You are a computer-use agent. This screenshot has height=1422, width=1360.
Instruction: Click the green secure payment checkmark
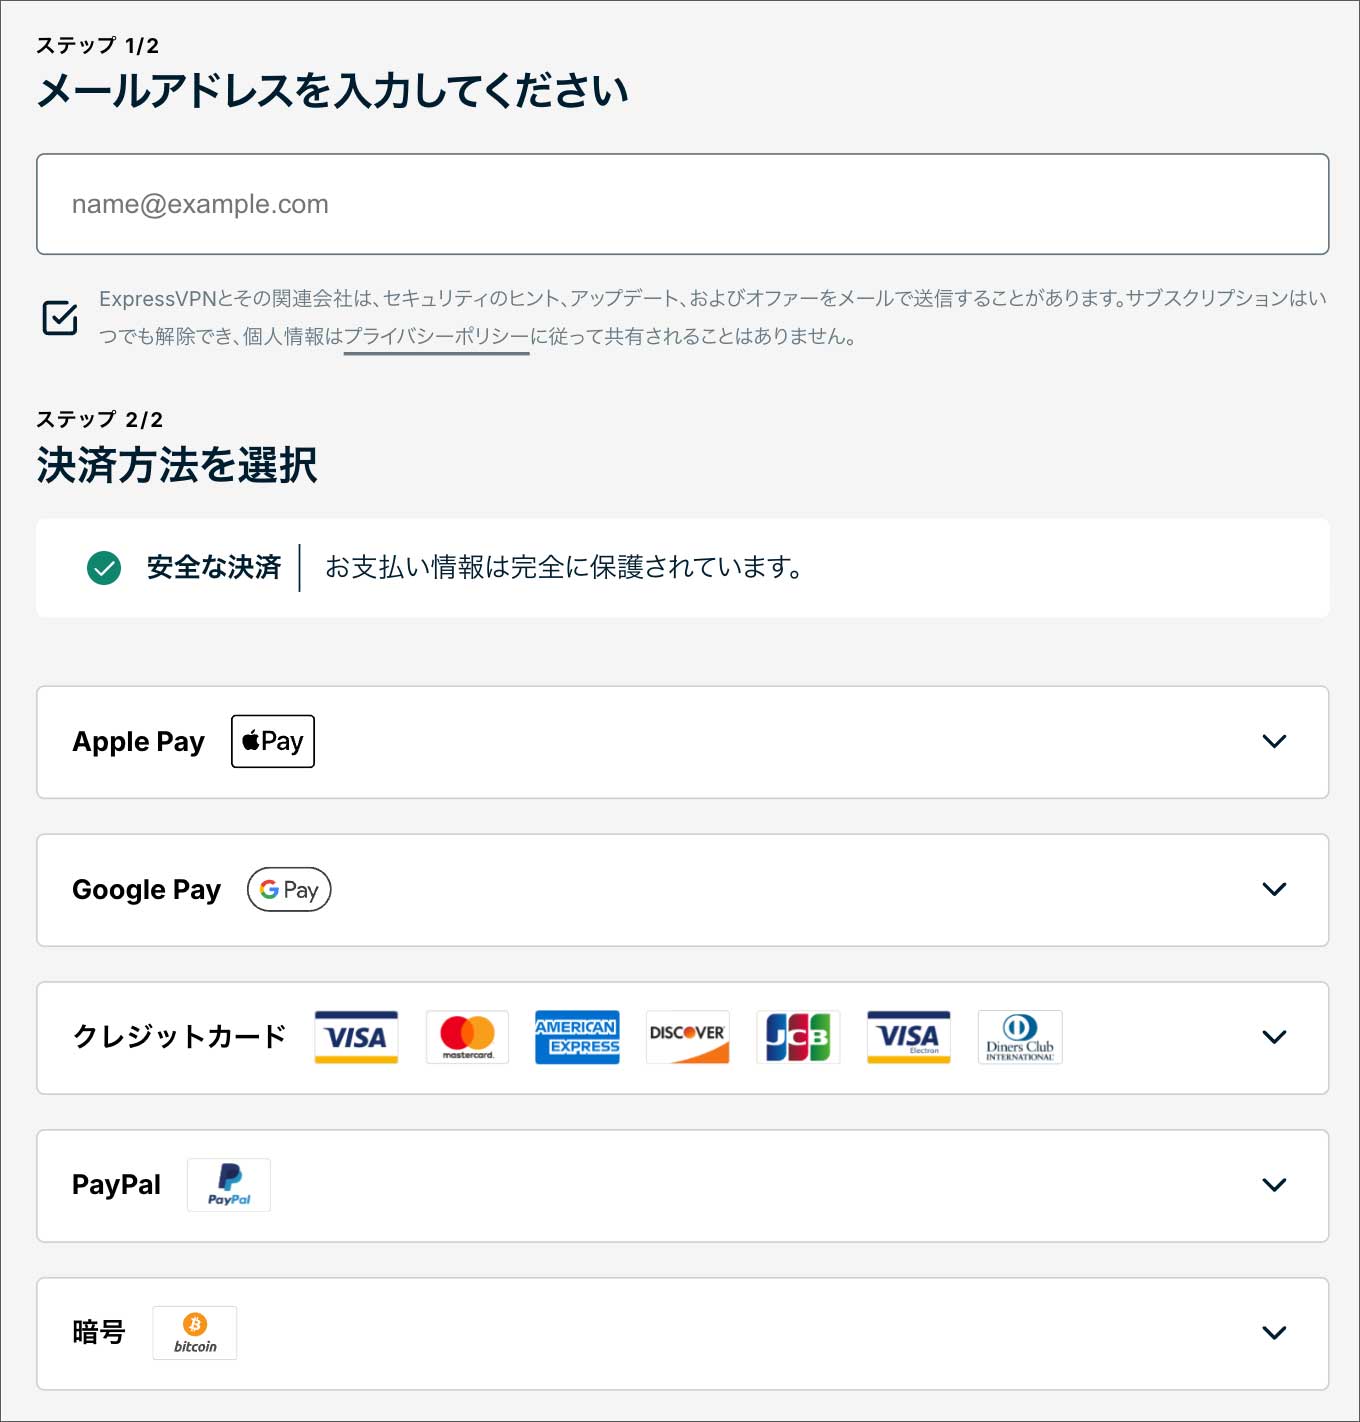coord(104,568)
